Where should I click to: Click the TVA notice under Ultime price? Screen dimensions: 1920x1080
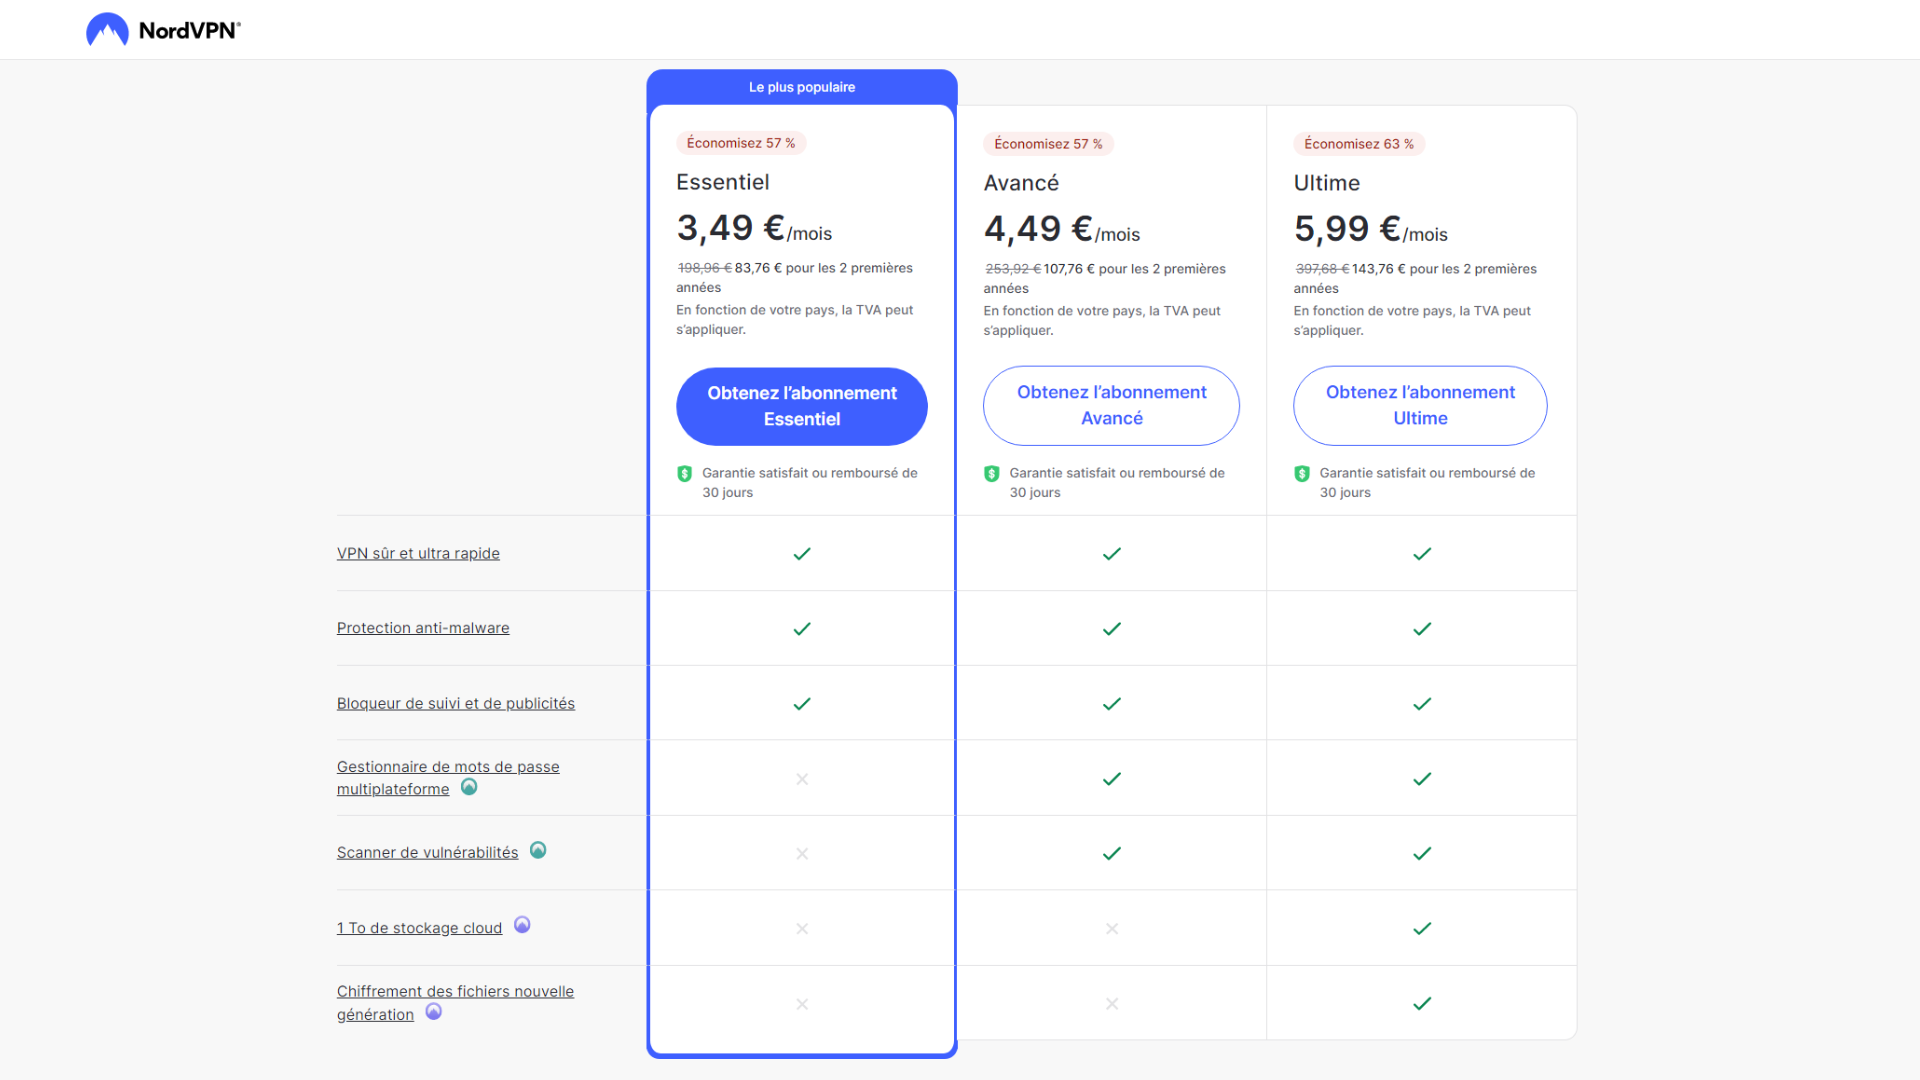(1412, 321)
